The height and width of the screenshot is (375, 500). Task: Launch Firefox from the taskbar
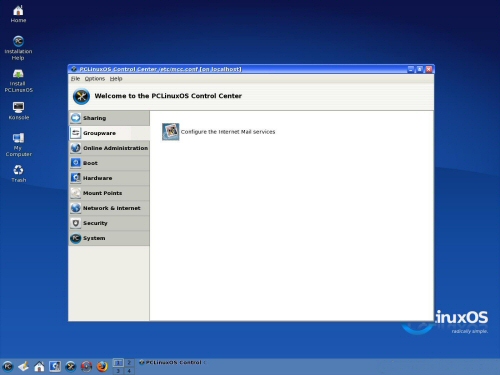pyautogui.click(x=102, y=367)
